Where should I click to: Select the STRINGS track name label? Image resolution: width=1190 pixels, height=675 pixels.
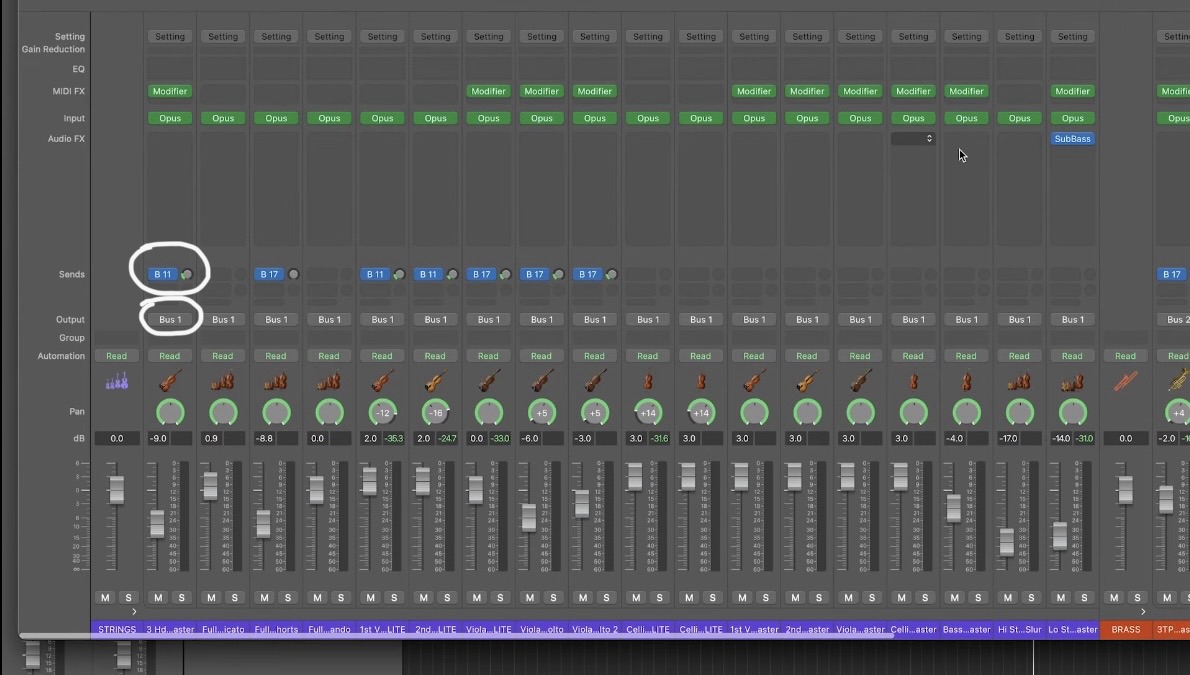117,630
